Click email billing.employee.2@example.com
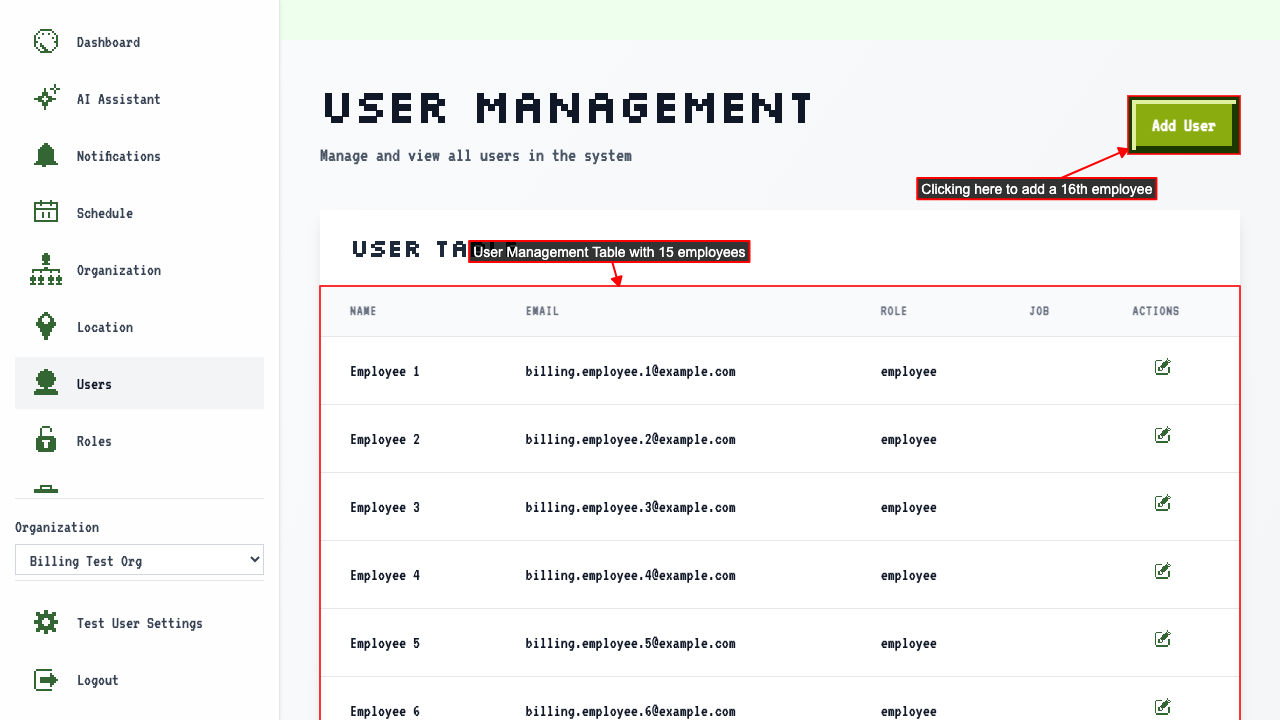The image size is (1280, 720). pyautogui.click(x=631, y=440)
